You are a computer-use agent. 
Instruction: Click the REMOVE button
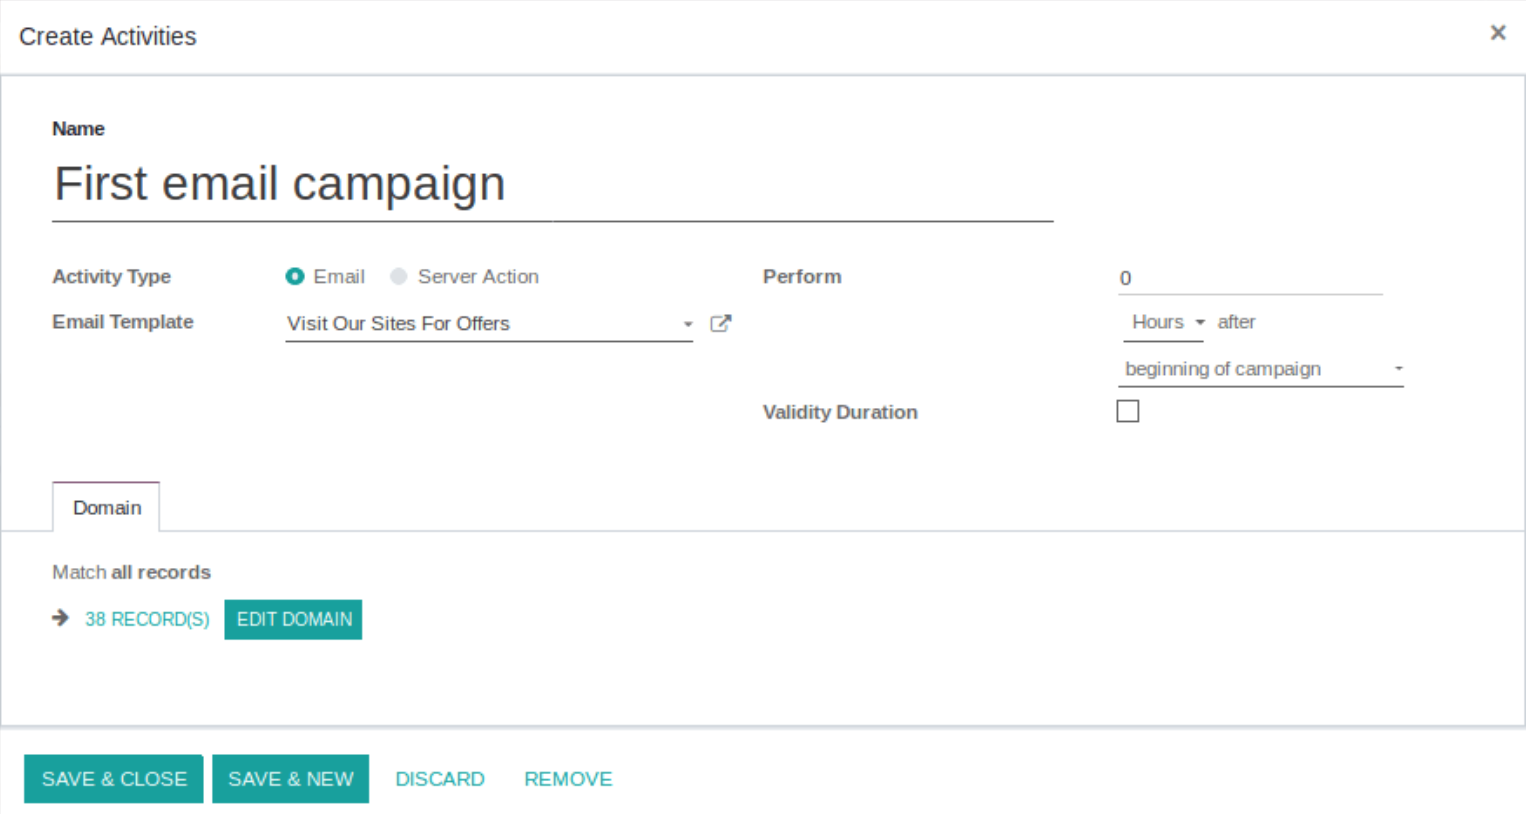click(568, 779)
